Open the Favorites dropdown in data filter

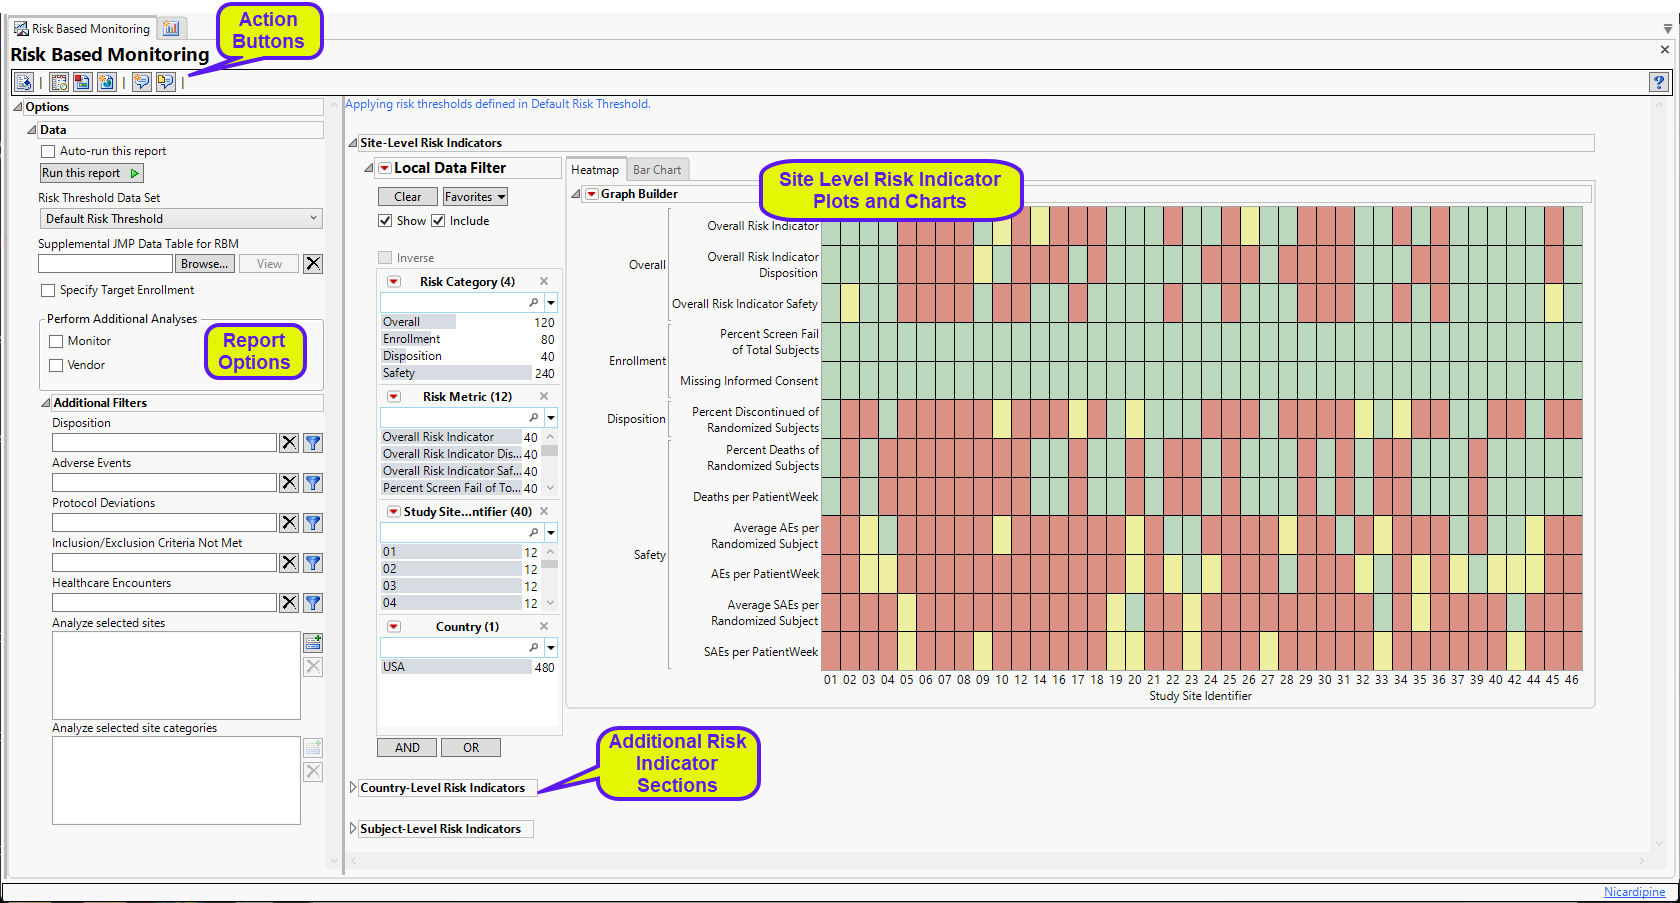tap(475, 197)
